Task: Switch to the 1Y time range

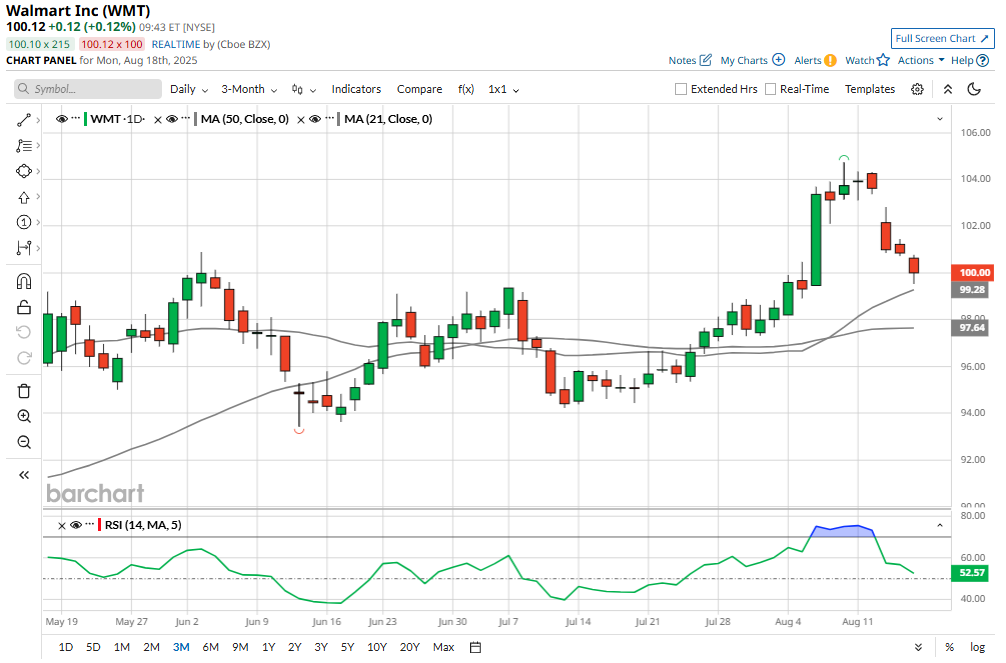Action: 269,647
